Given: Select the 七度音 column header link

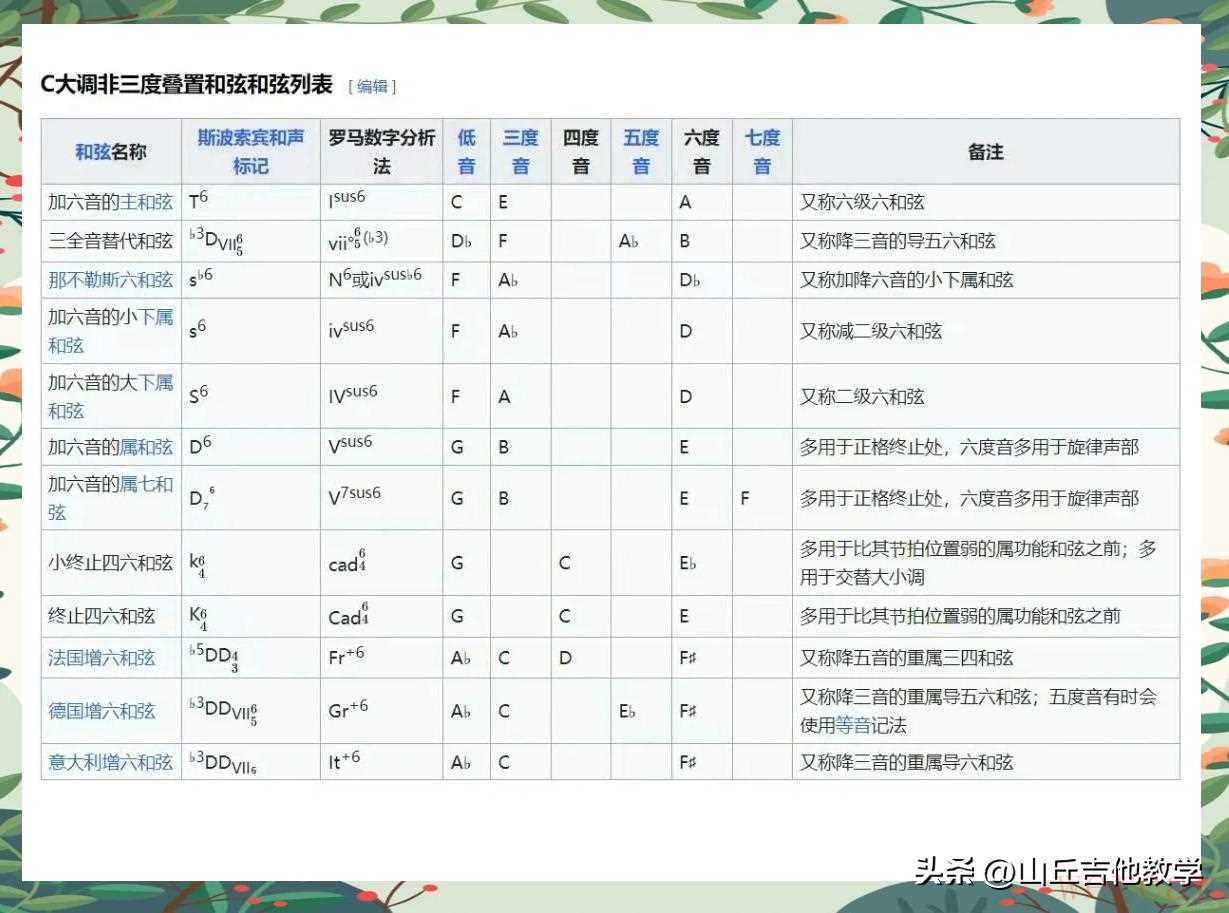Looking at the screenshot, I should pyautogui.click(x=762, y=151).
